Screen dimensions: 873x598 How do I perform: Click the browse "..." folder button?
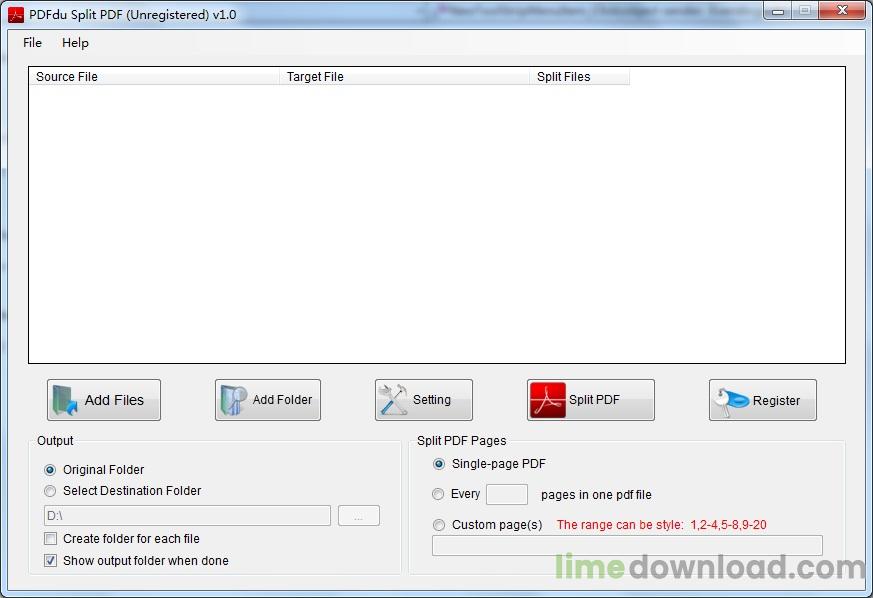tap(359, 516)
